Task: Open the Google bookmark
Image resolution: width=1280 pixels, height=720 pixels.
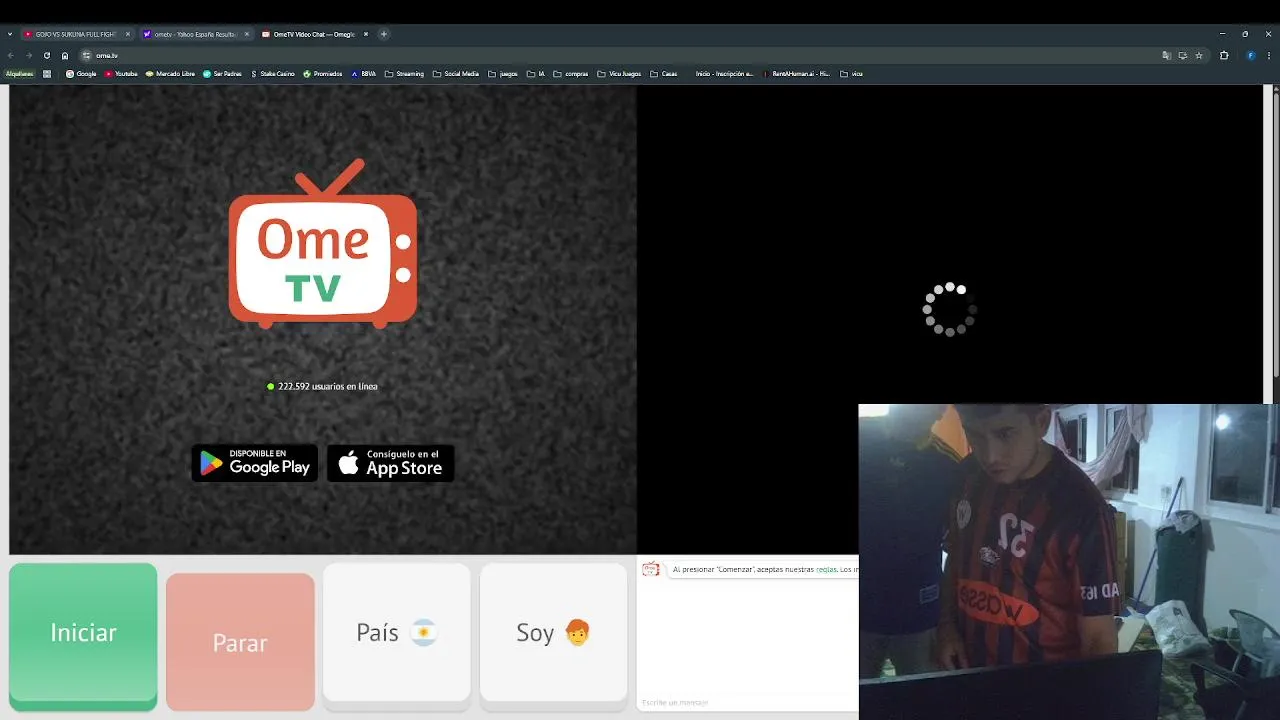Action: (81, 73)
